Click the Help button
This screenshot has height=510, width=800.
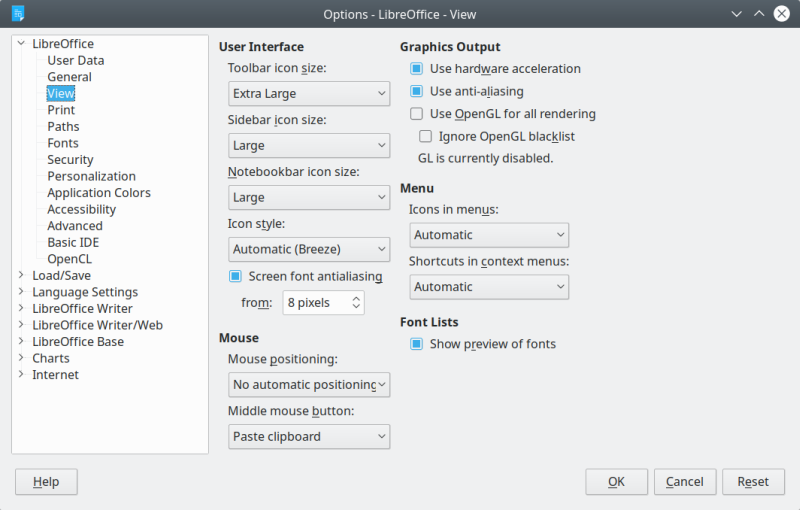click(46, 482)
